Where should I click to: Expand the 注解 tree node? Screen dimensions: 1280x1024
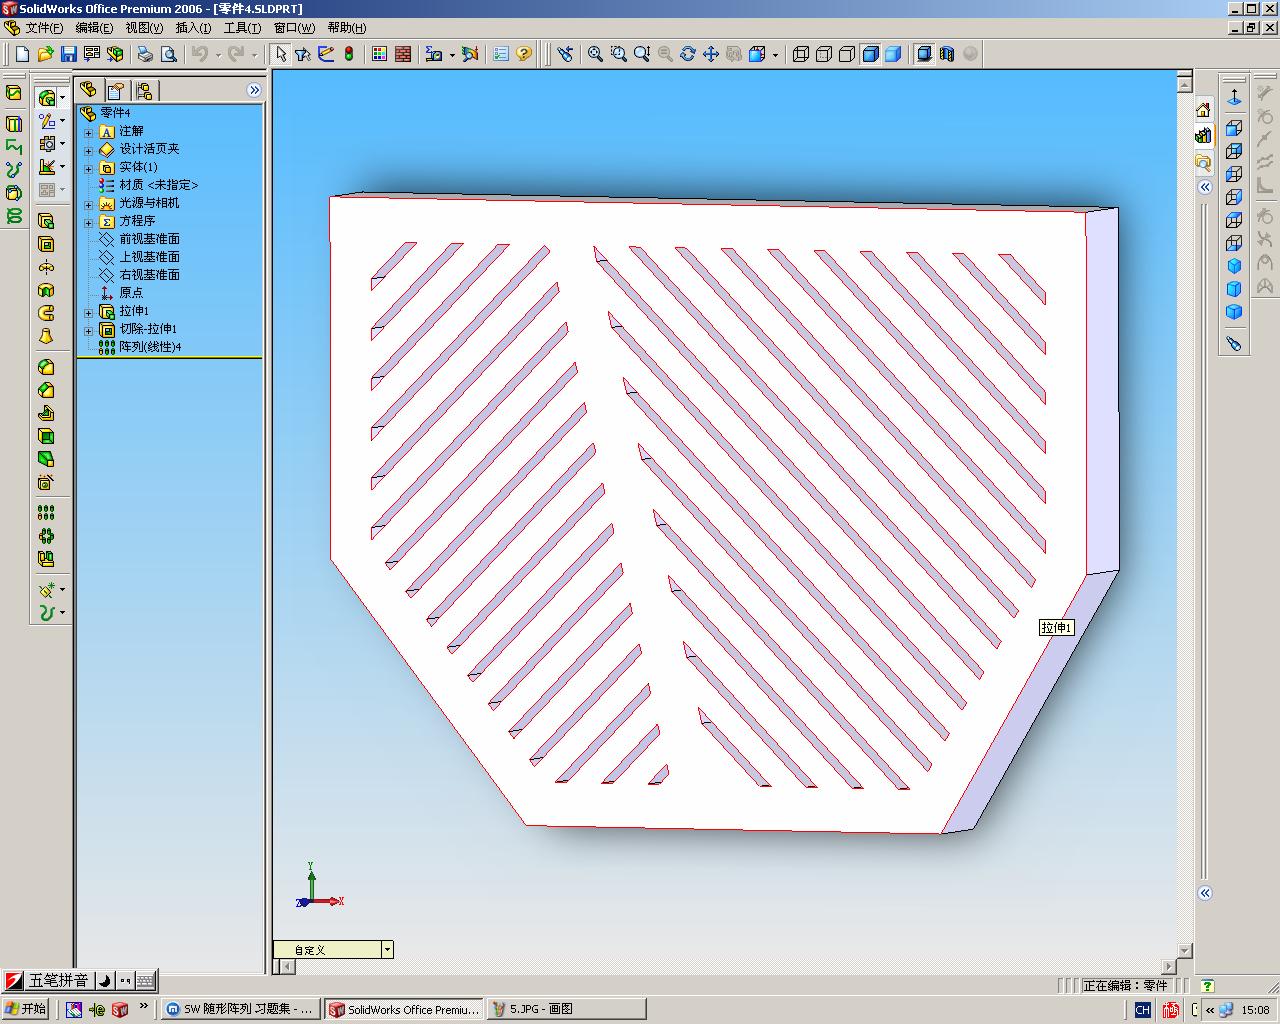(x=88, y=132)
